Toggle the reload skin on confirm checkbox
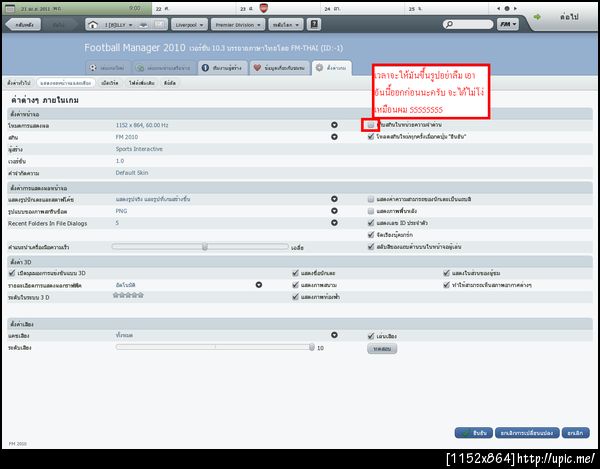Image resolution: width=600 pixels, height=469 pixels. pyautogui.click(x=370, y=137)
